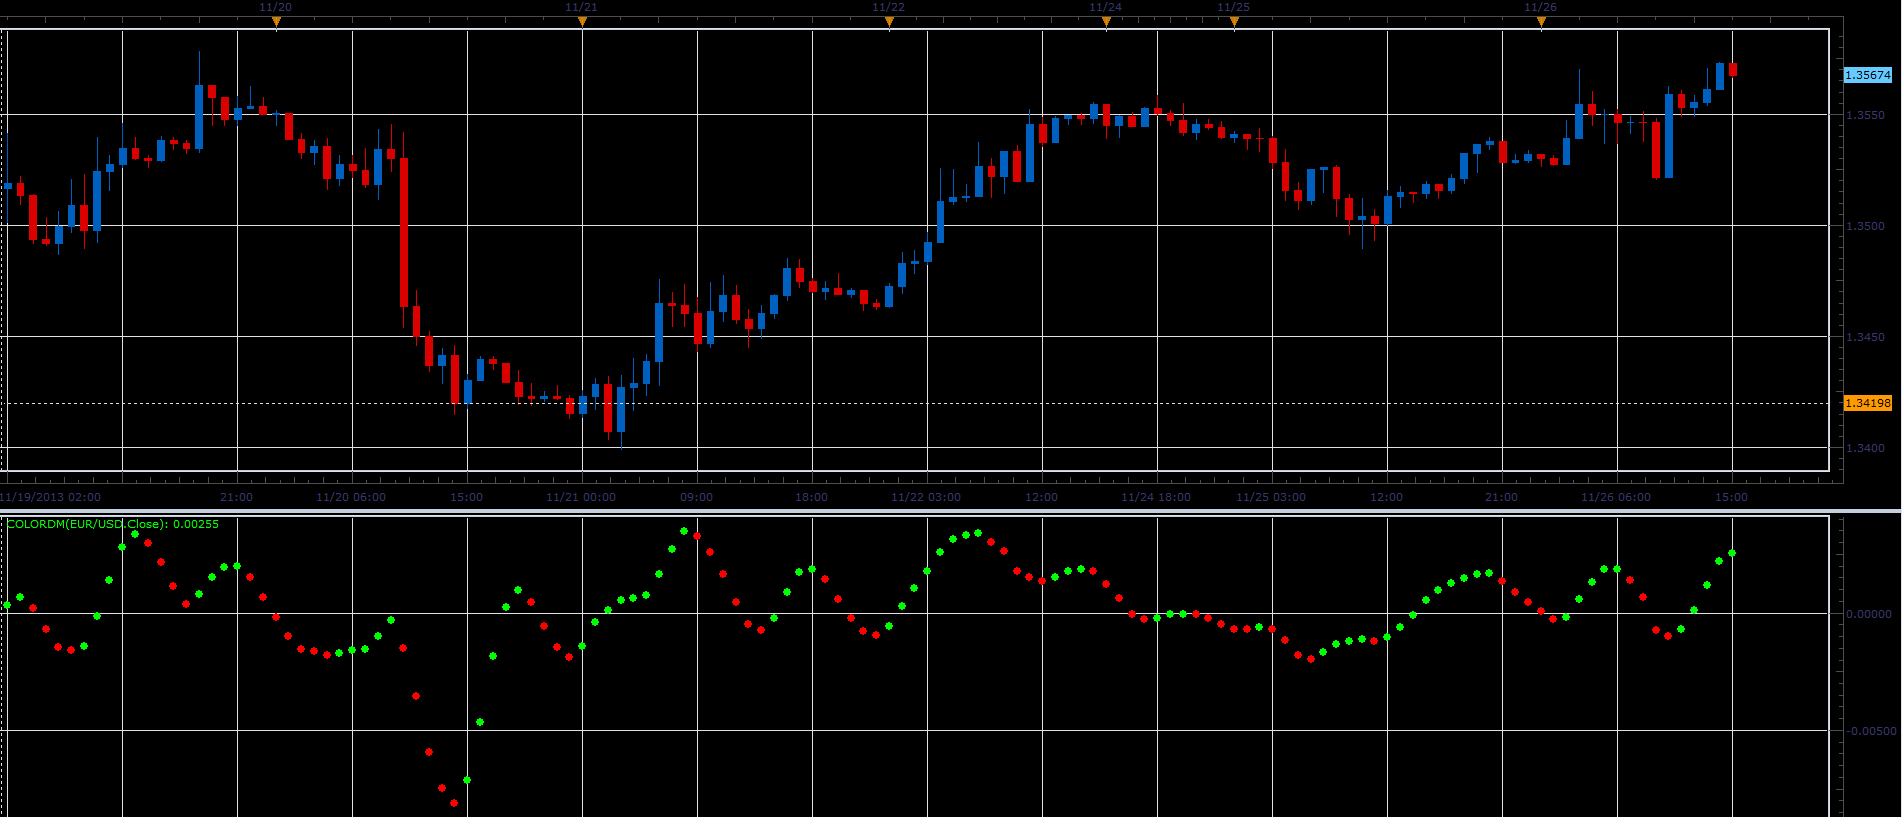This screenshot has width=1902, height=817.
Task: Click the 11/20 06:00 time label
Action: (x=351, y=497)
